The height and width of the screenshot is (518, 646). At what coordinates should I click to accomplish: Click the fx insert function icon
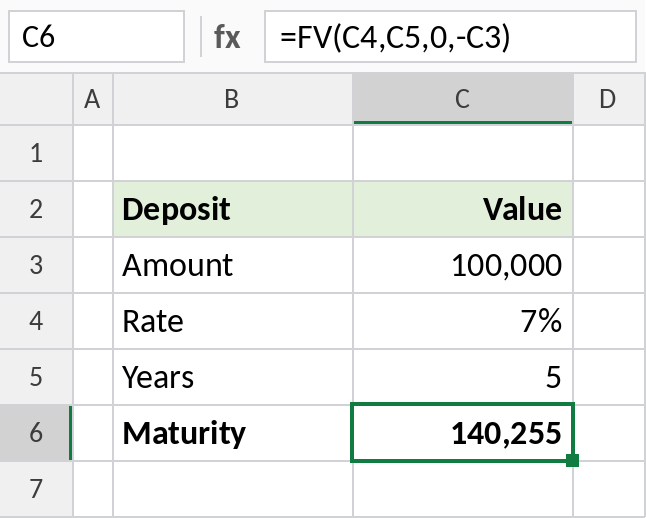tap(227, 37)
